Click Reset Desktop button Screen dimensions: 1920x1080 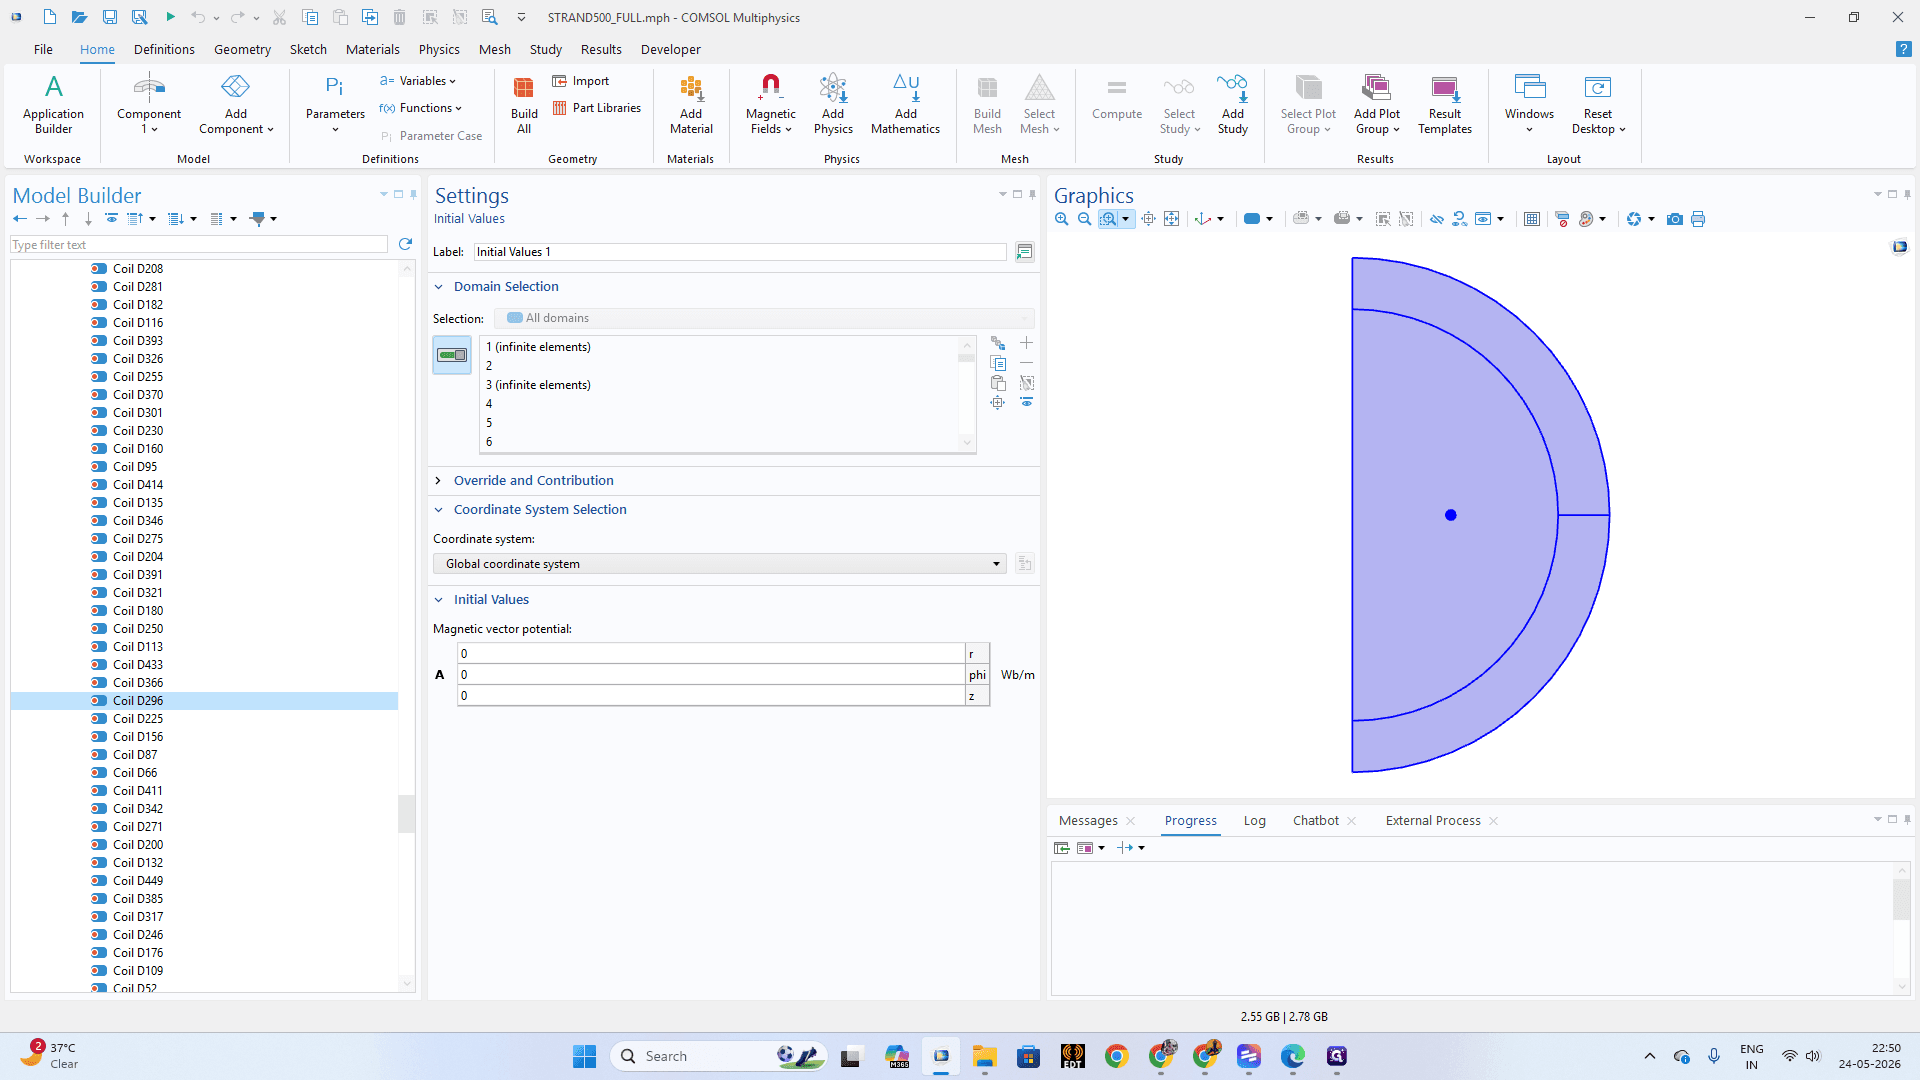[1598, 104]
